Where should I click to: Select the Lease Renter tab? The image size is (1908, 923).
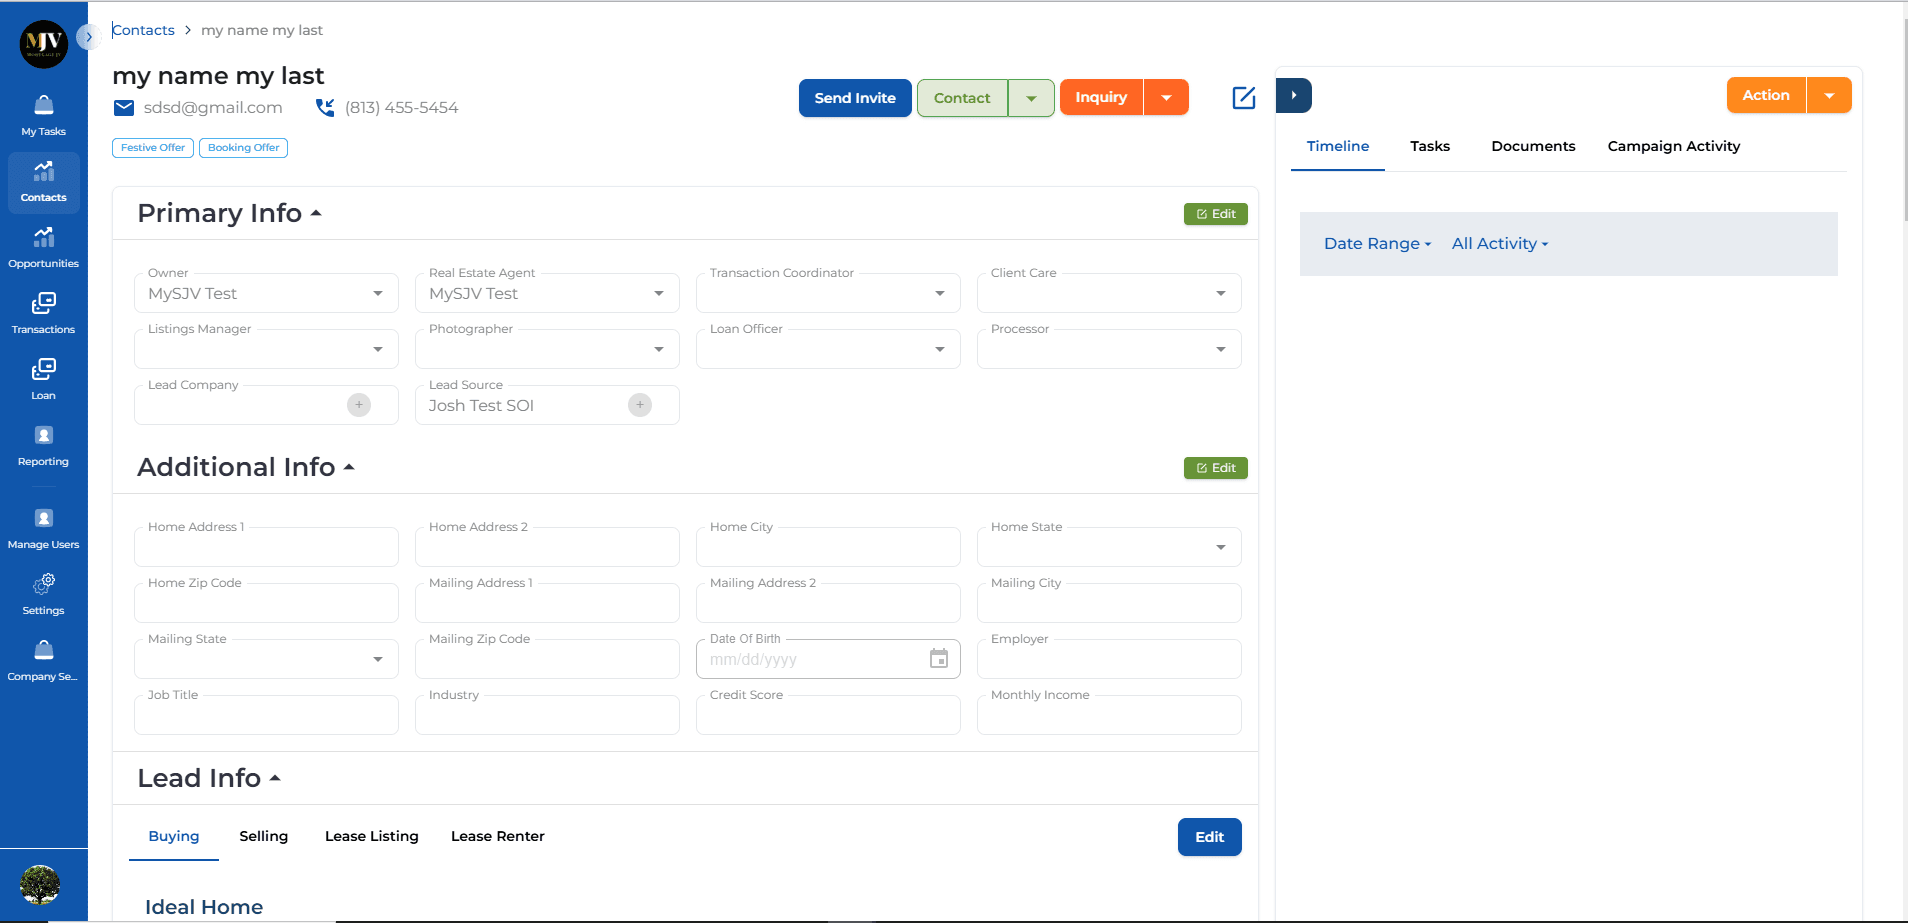pos(498,836)
